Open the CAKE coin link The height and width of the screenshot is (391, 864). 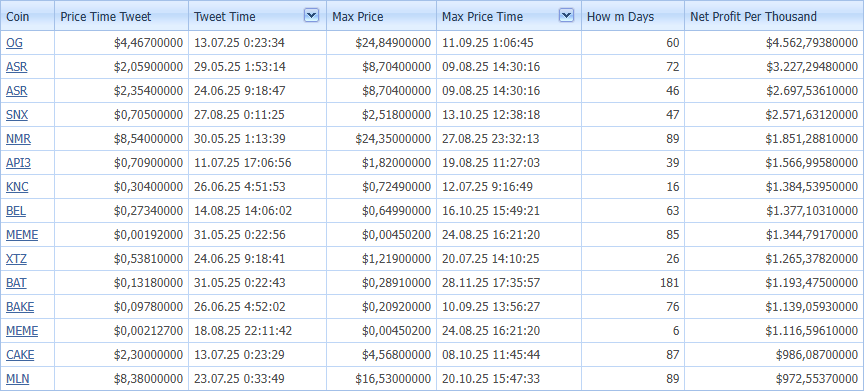[20, 355]
